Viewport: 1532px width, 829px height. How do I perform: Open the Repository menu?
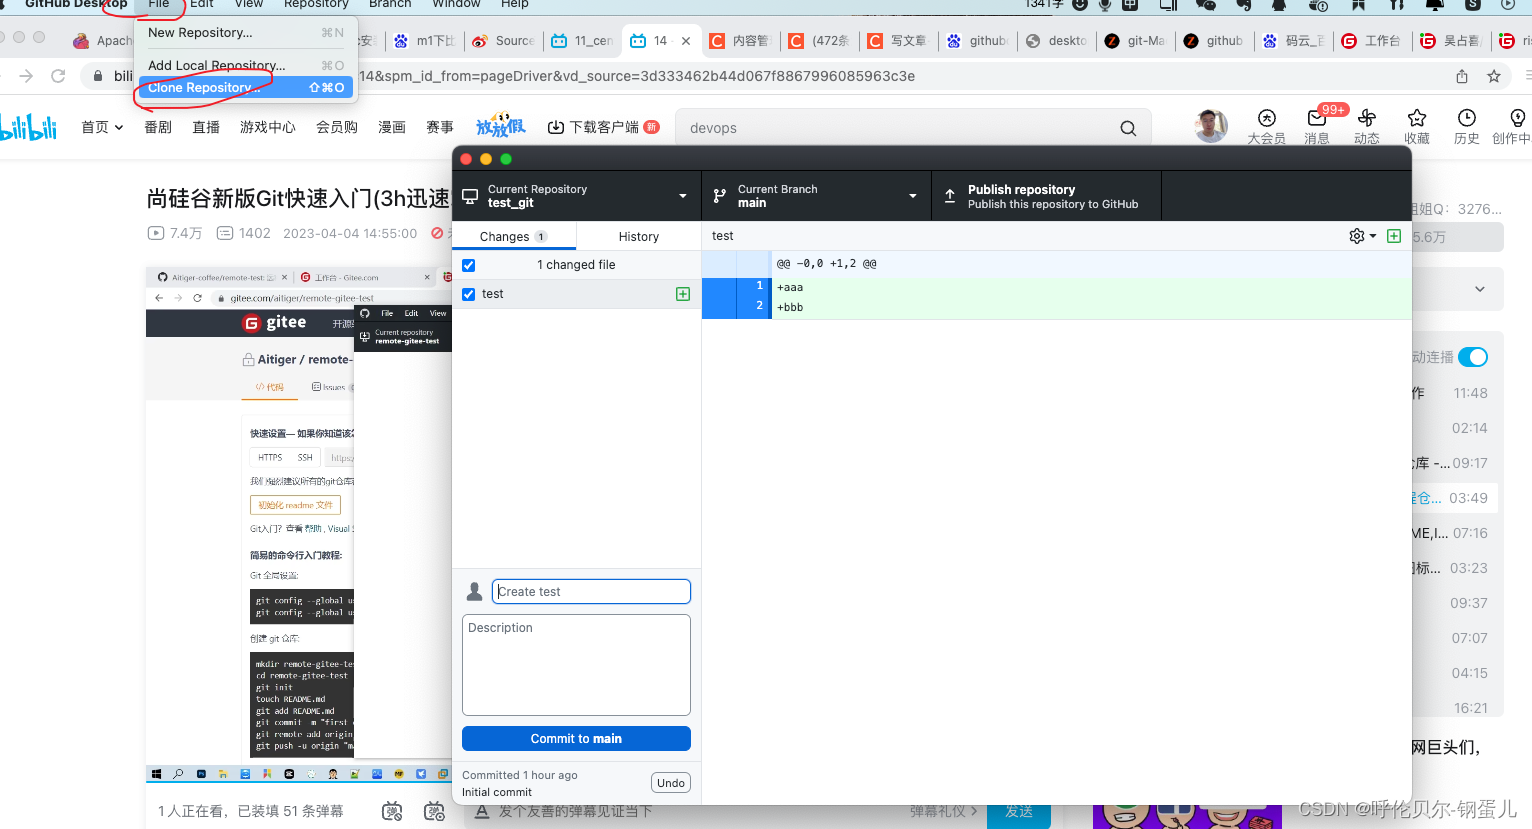point(316,4)
